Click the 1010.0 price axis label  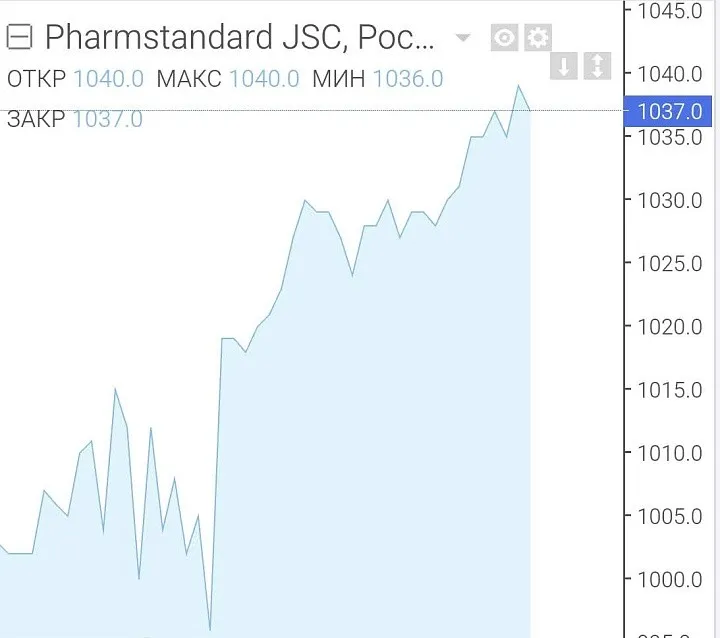pos(670,453)
